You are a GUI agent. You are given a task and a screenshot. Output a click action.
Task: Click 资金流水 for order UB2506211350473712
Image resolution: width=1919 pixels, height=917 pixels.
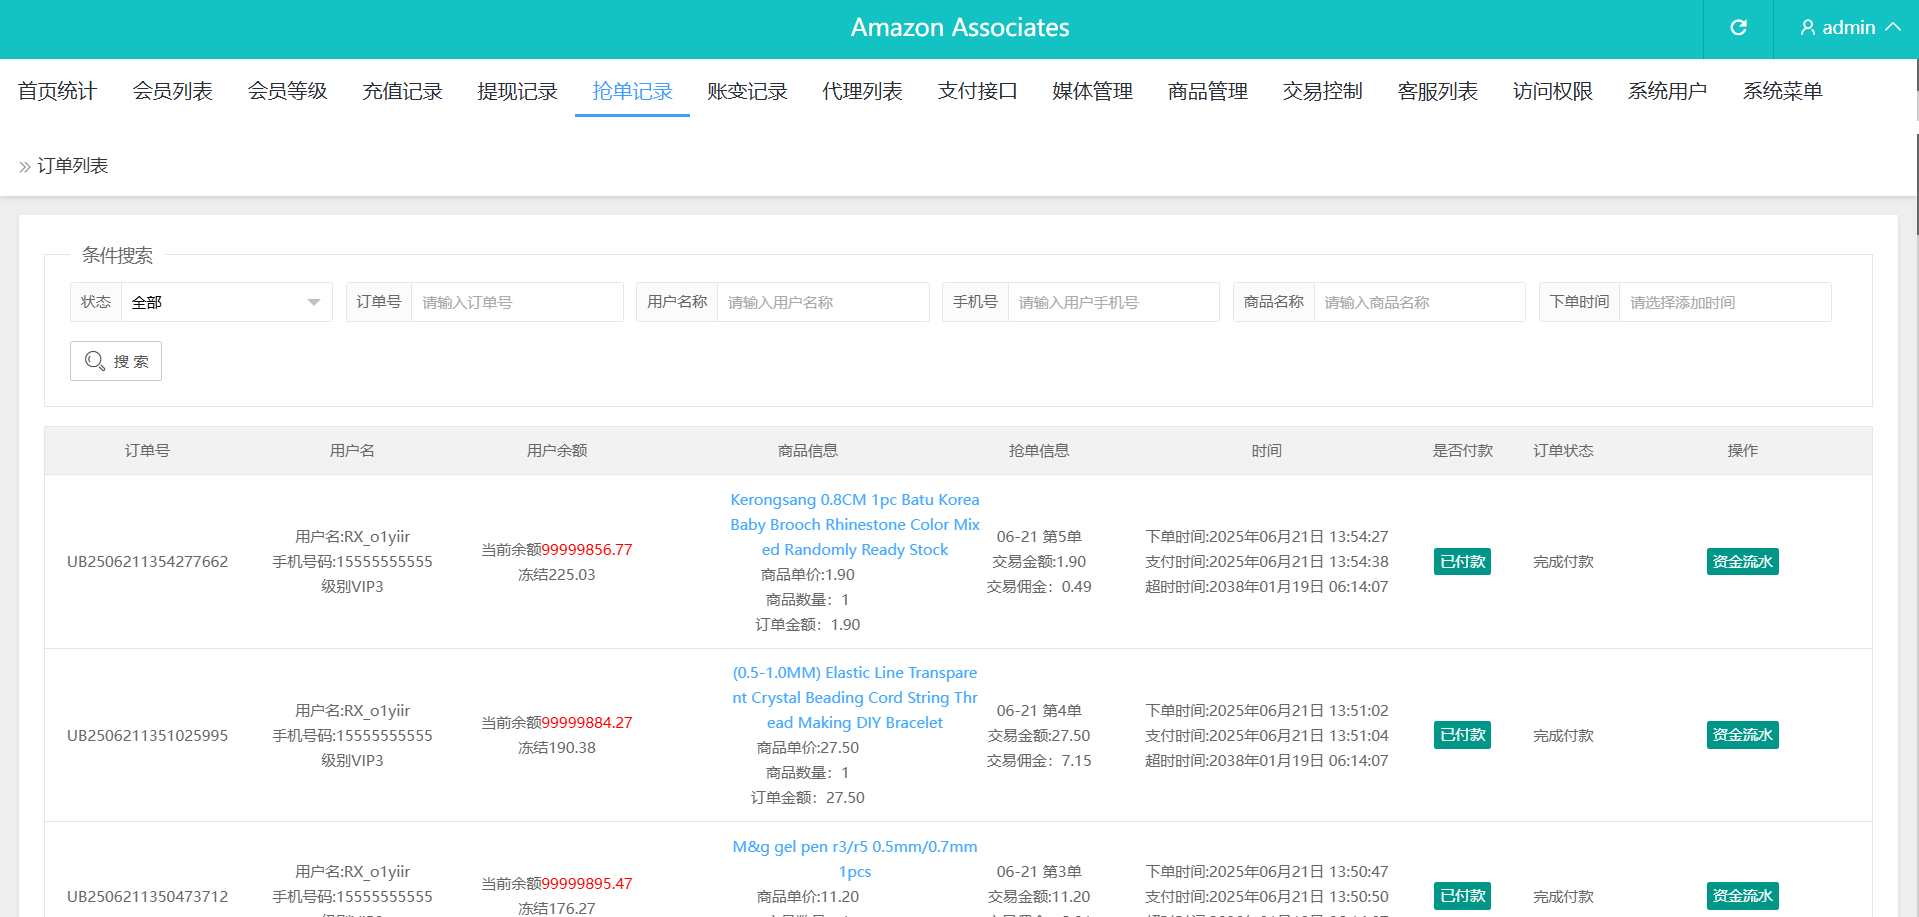pos(1742,896)
